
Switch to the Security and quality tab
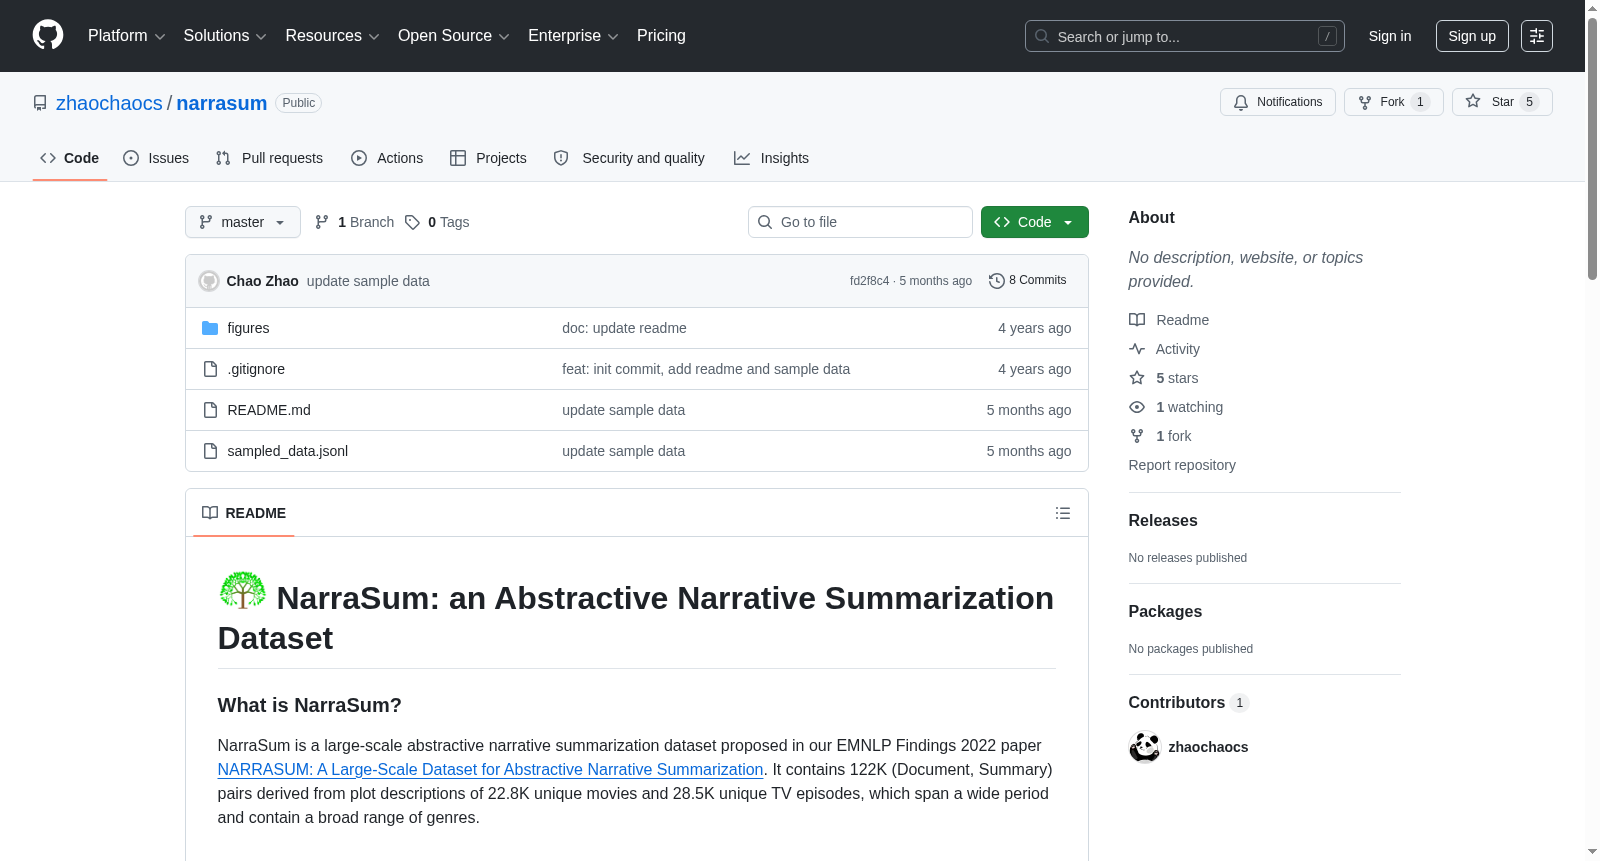coord(629,158)
